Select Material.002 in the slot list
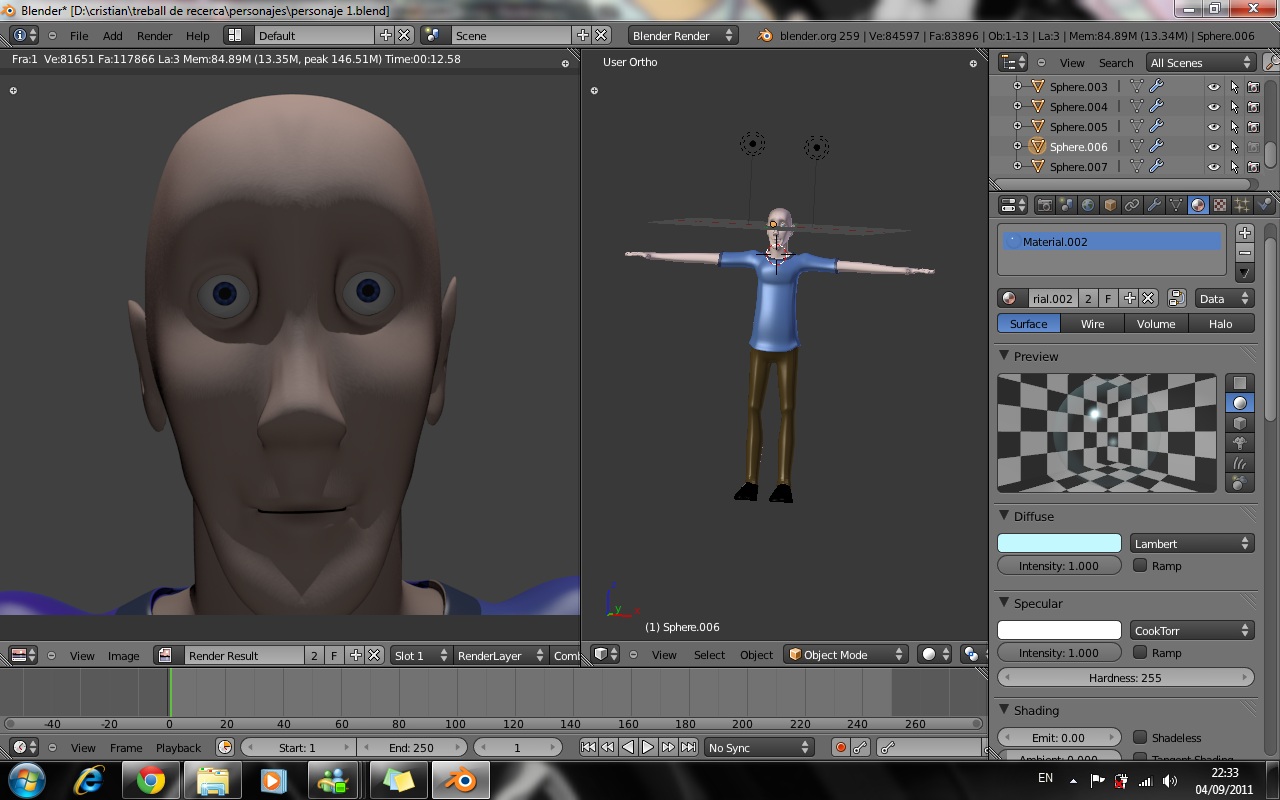 tap(1112, 241)
